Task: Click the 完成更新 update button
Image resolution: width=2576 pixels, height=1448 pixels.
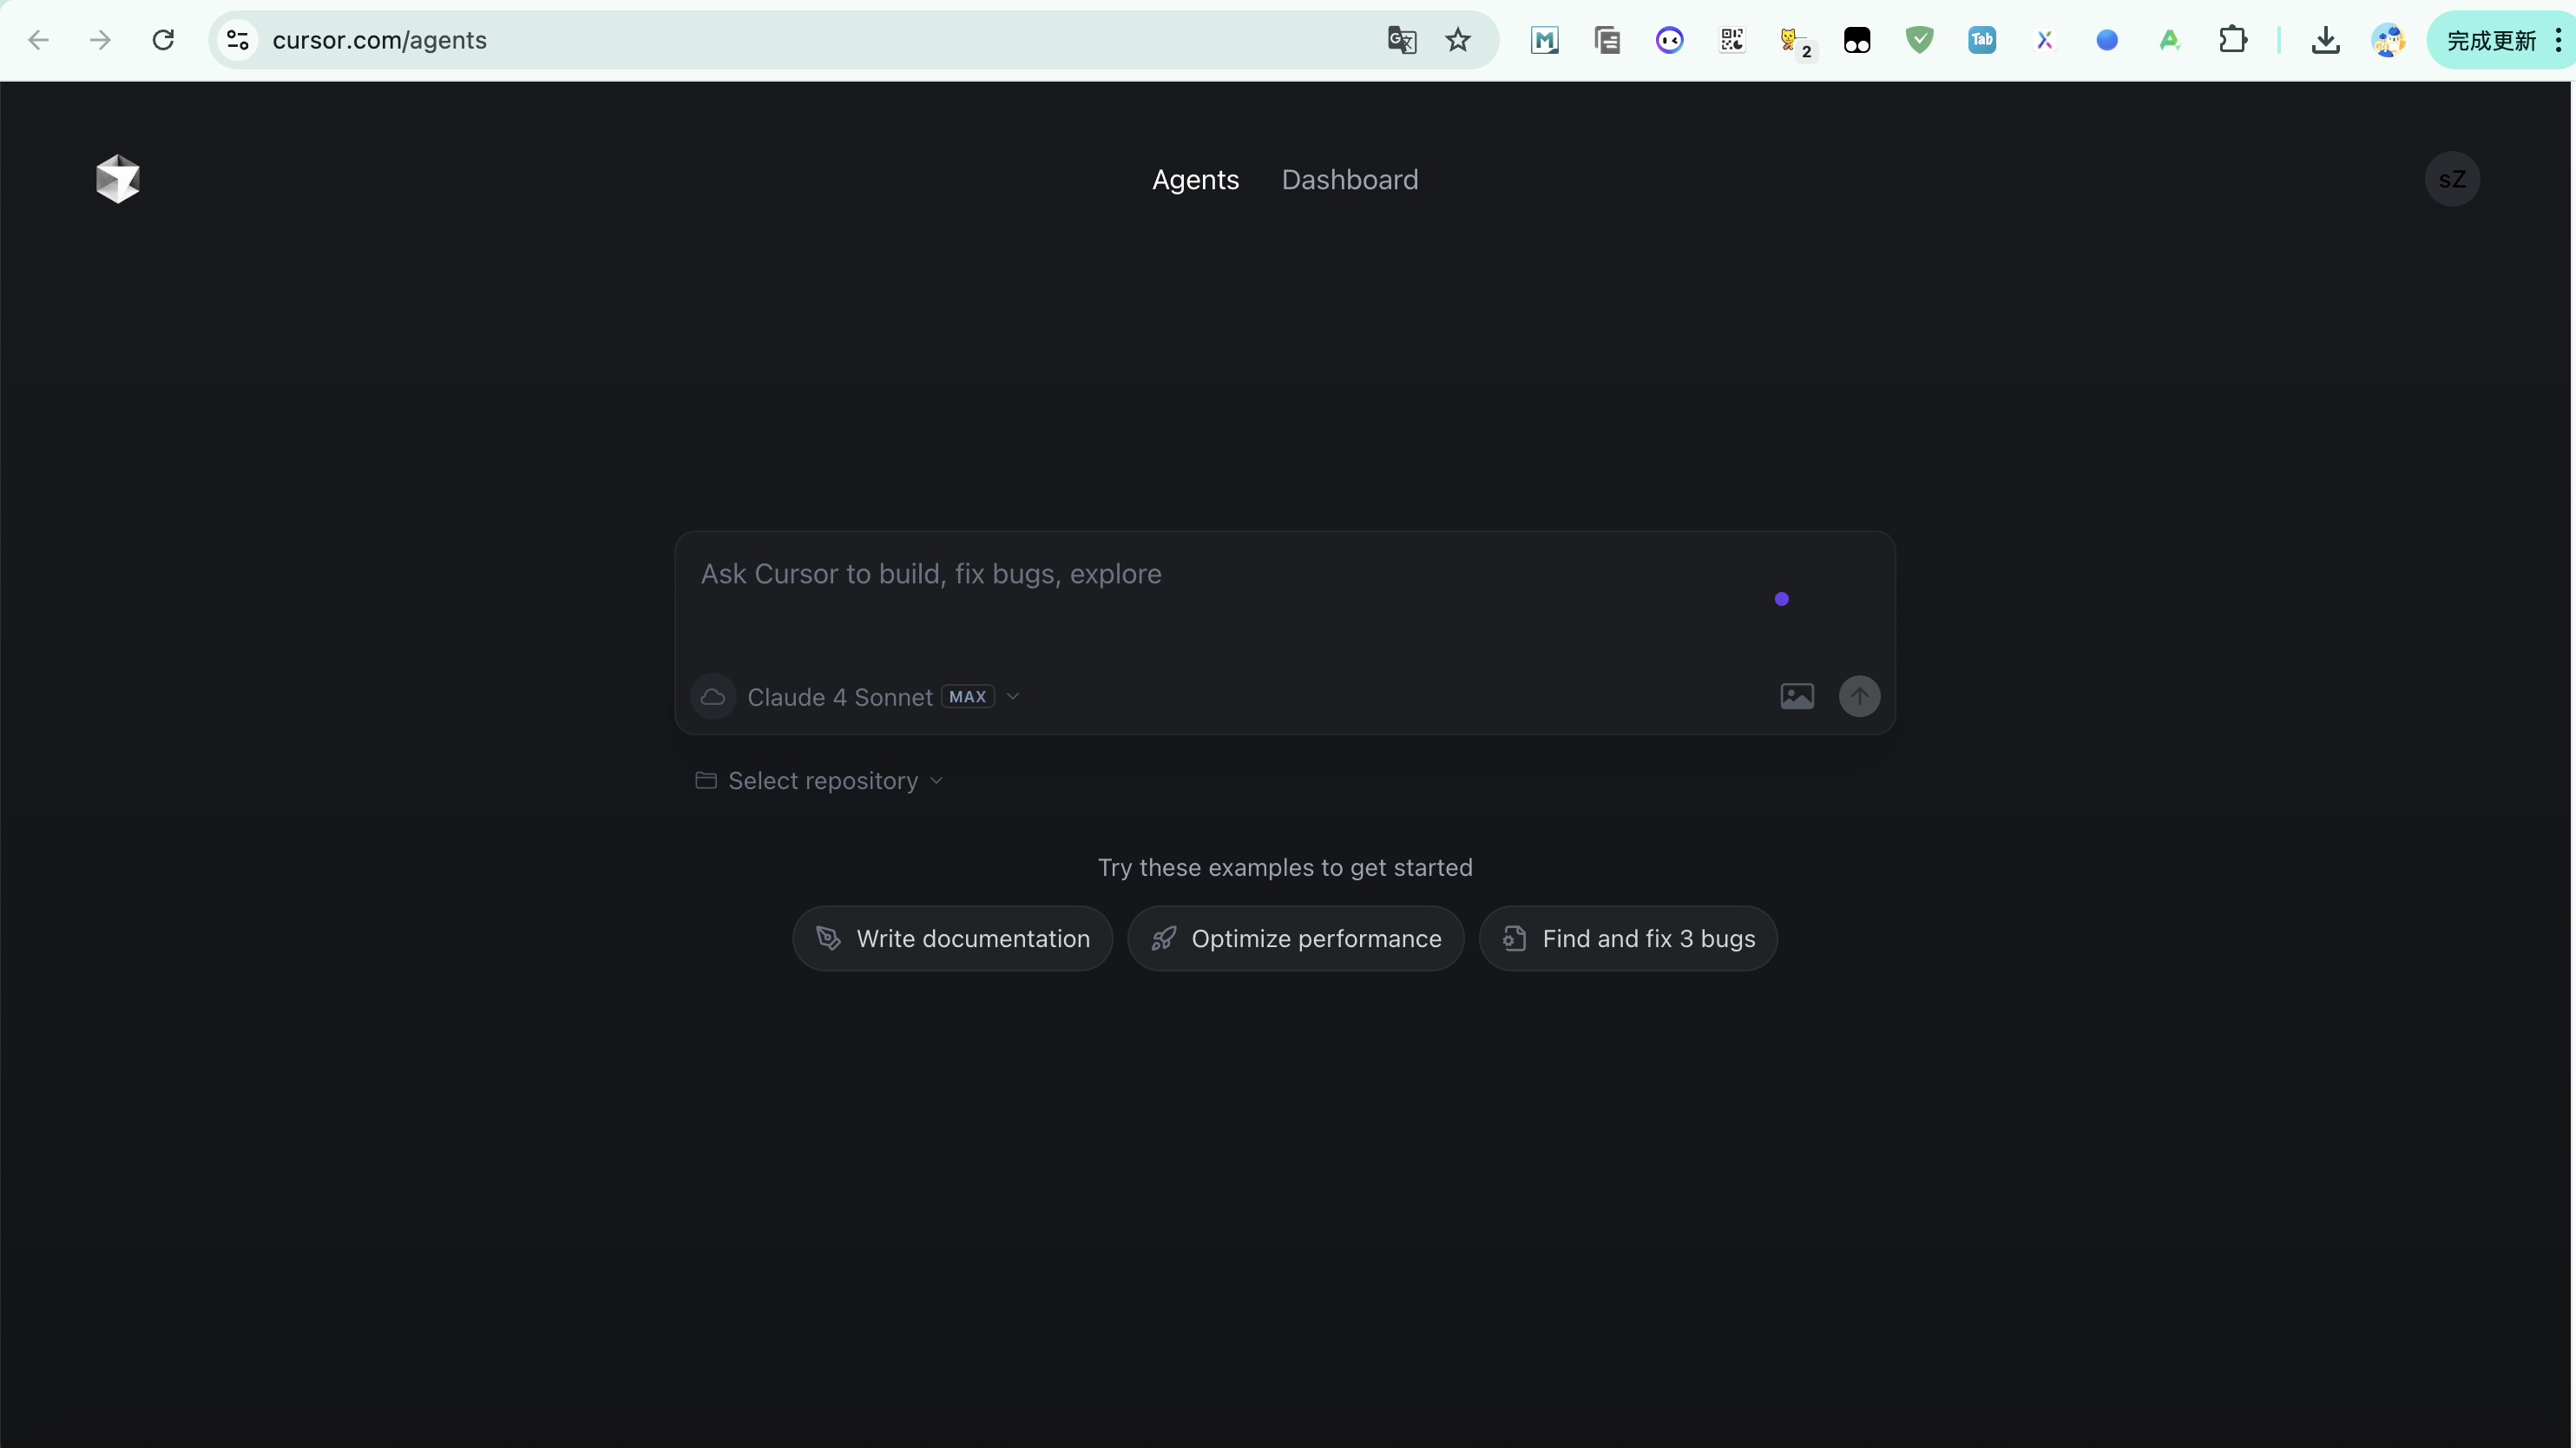Action: click(x=2490, y=41)
